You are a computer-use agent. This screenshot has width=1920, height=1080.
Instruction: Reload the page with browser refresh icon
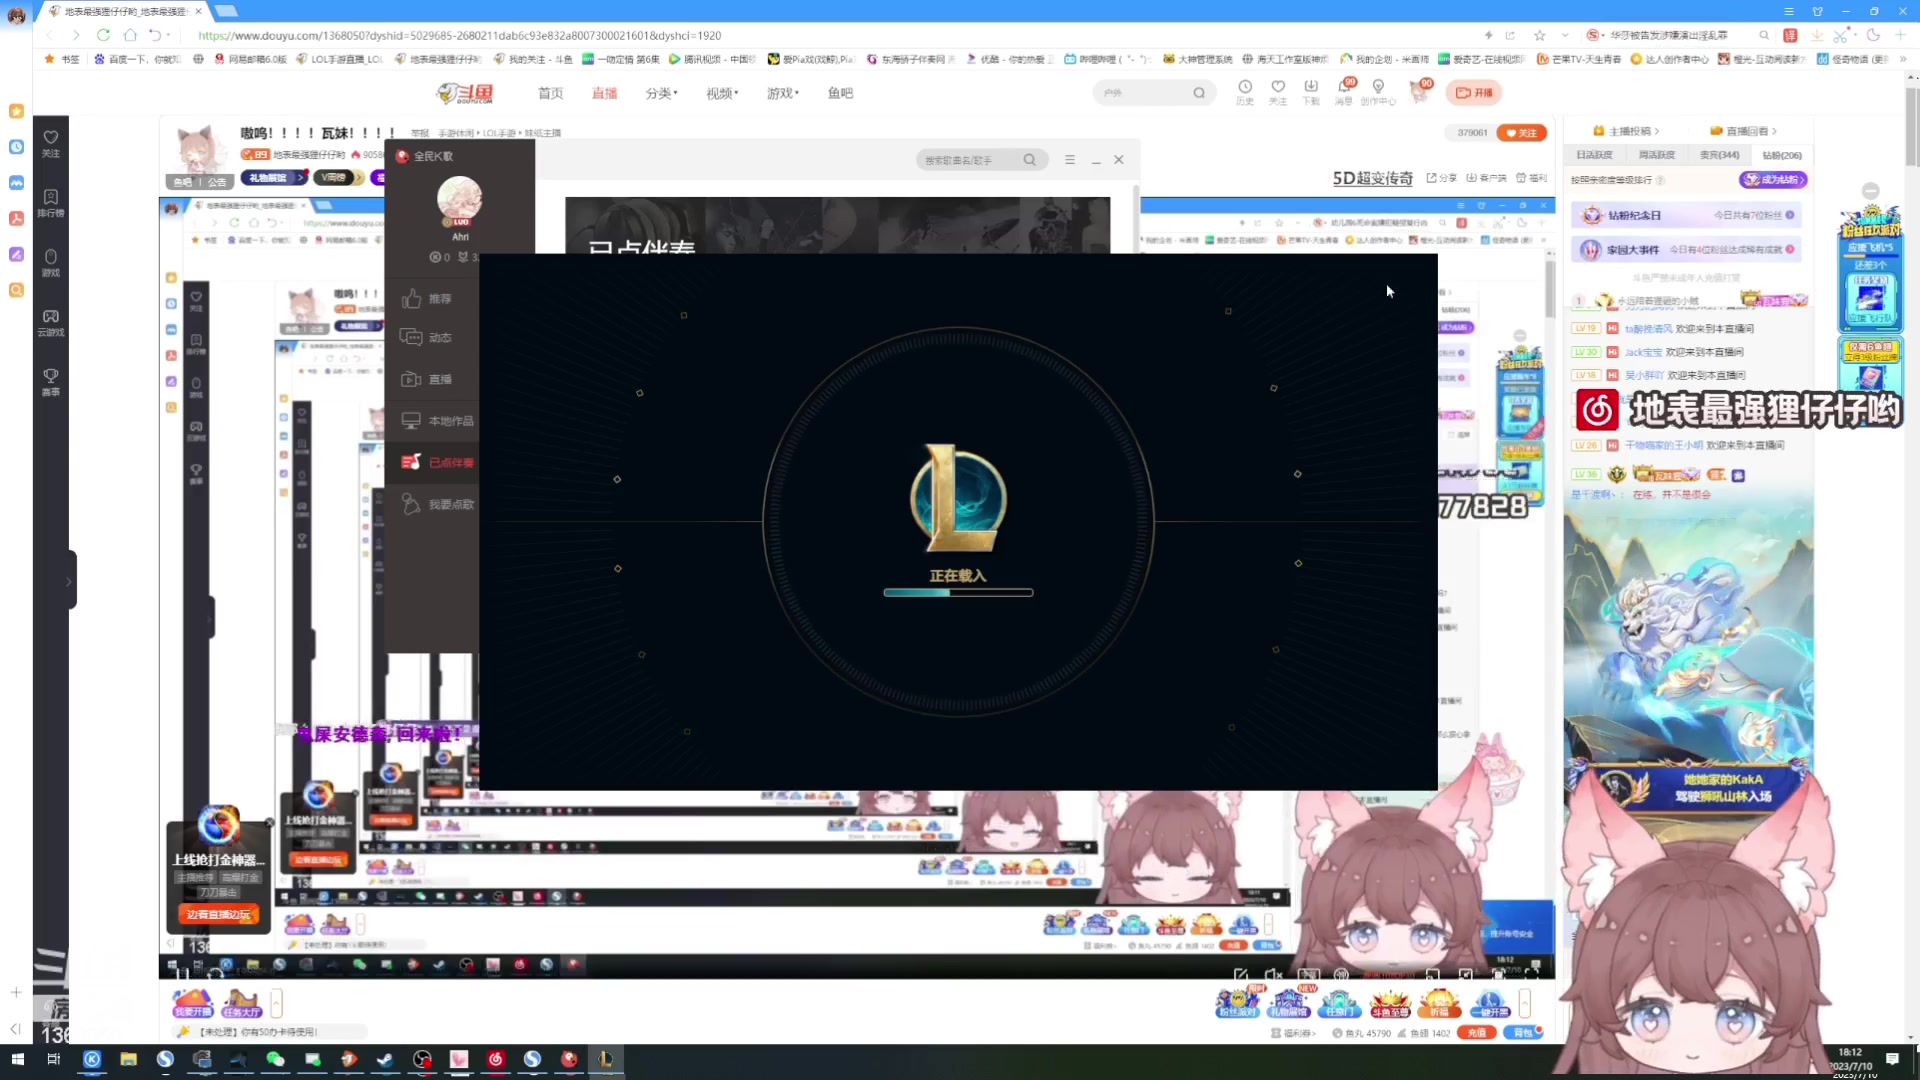tap(103, 35)
